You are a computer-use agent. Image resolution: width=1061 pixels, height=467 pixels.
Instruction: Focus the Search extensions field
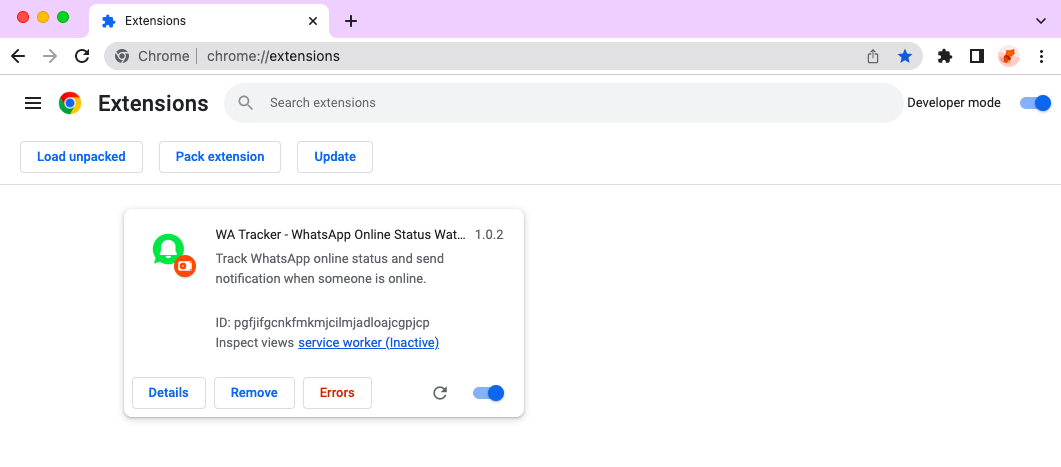click(564, 103)
